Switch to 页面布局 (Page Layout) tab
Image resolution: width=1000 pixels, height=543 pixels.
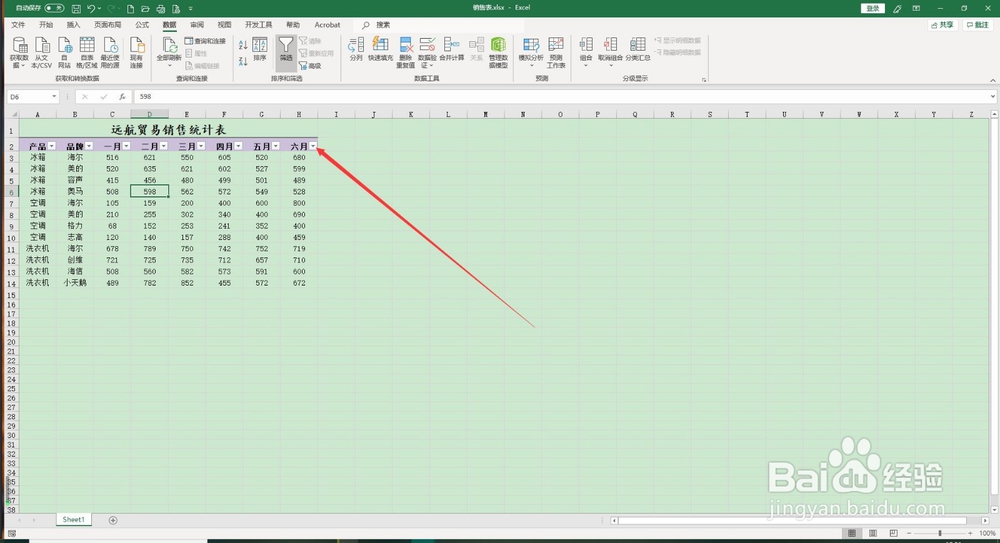[x=108, y=25]
